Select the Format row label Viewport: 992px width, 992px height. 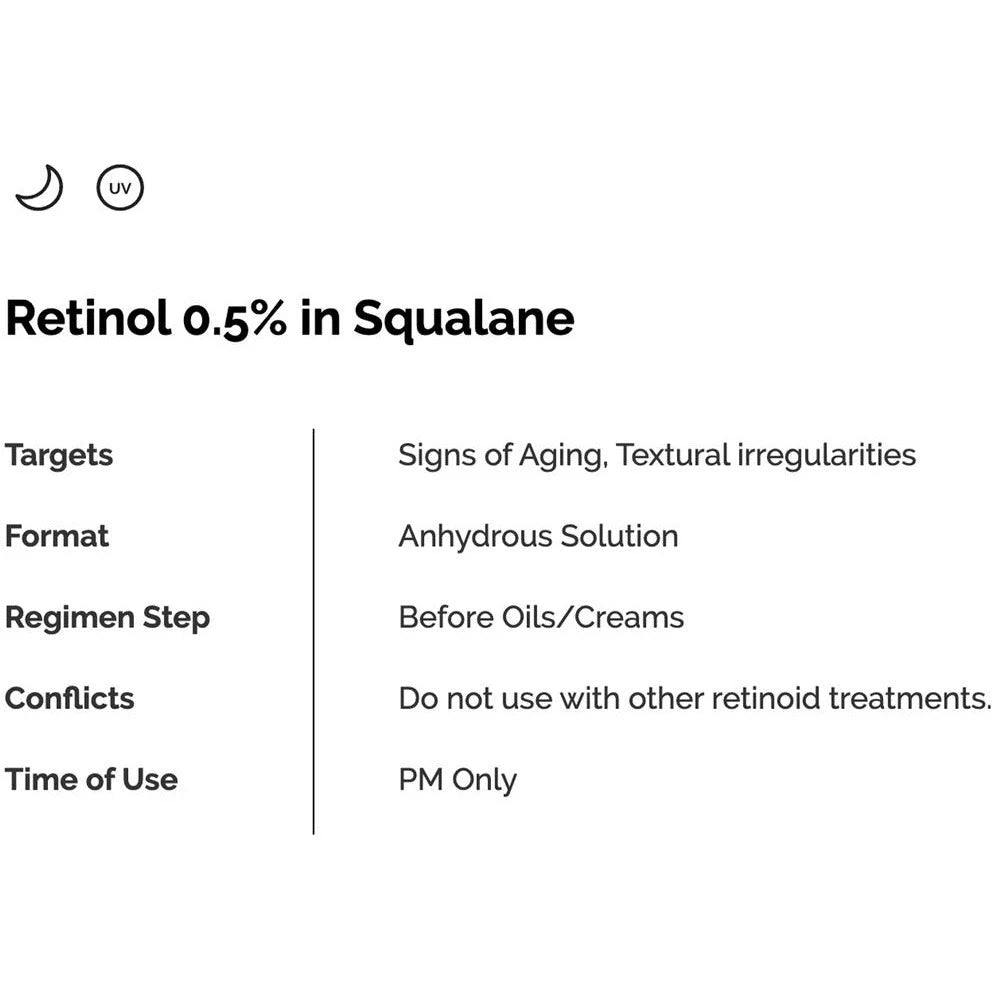pyautogui.click(x=57, y=536)
